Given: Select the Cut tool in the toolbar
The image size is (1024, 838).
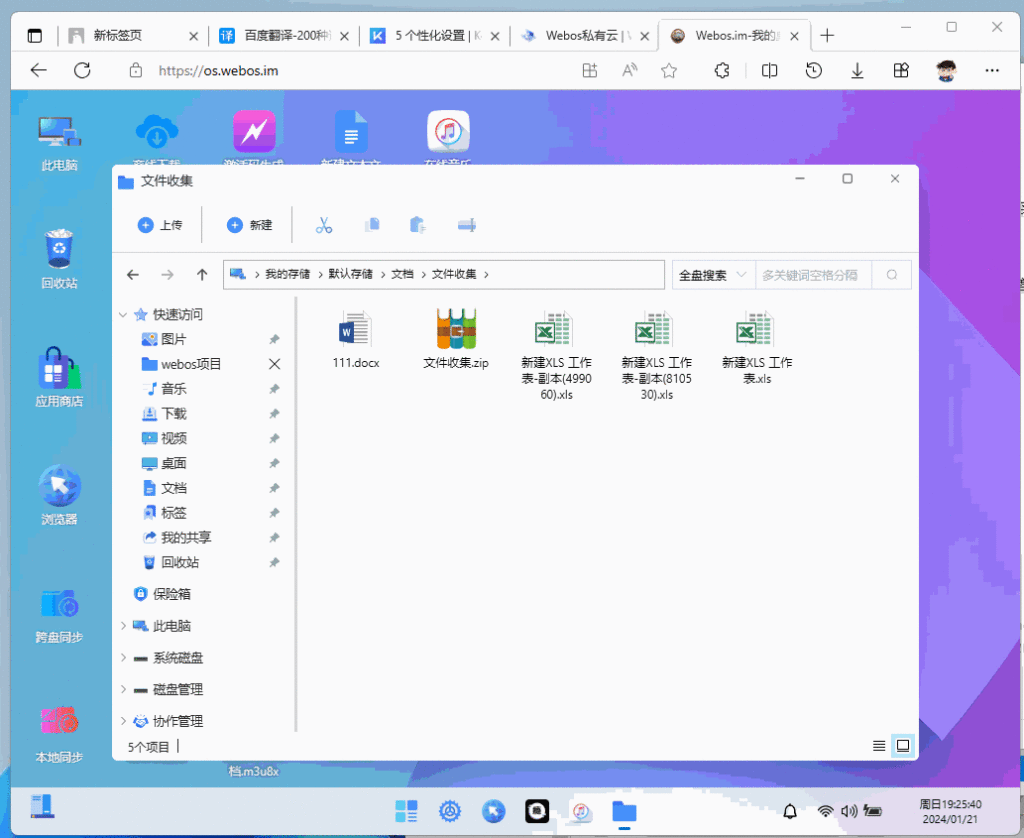Looking at the screenshot, I should tap(322, 224).
